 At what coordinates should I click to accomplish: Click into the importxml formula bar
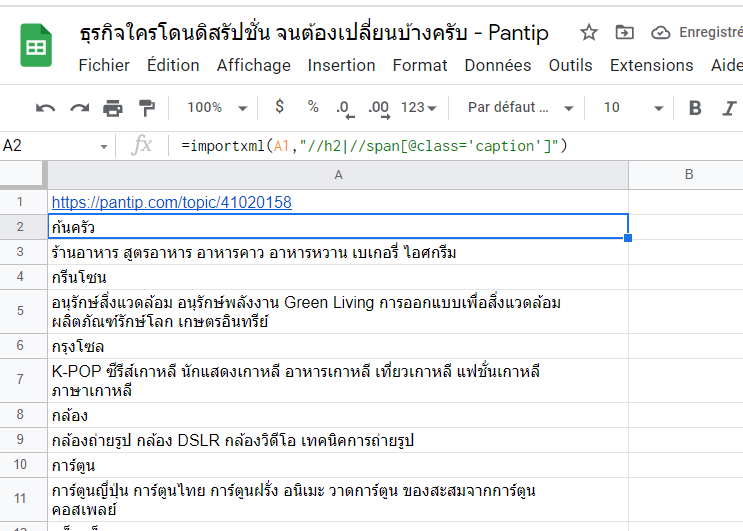(x=455, y=146)
